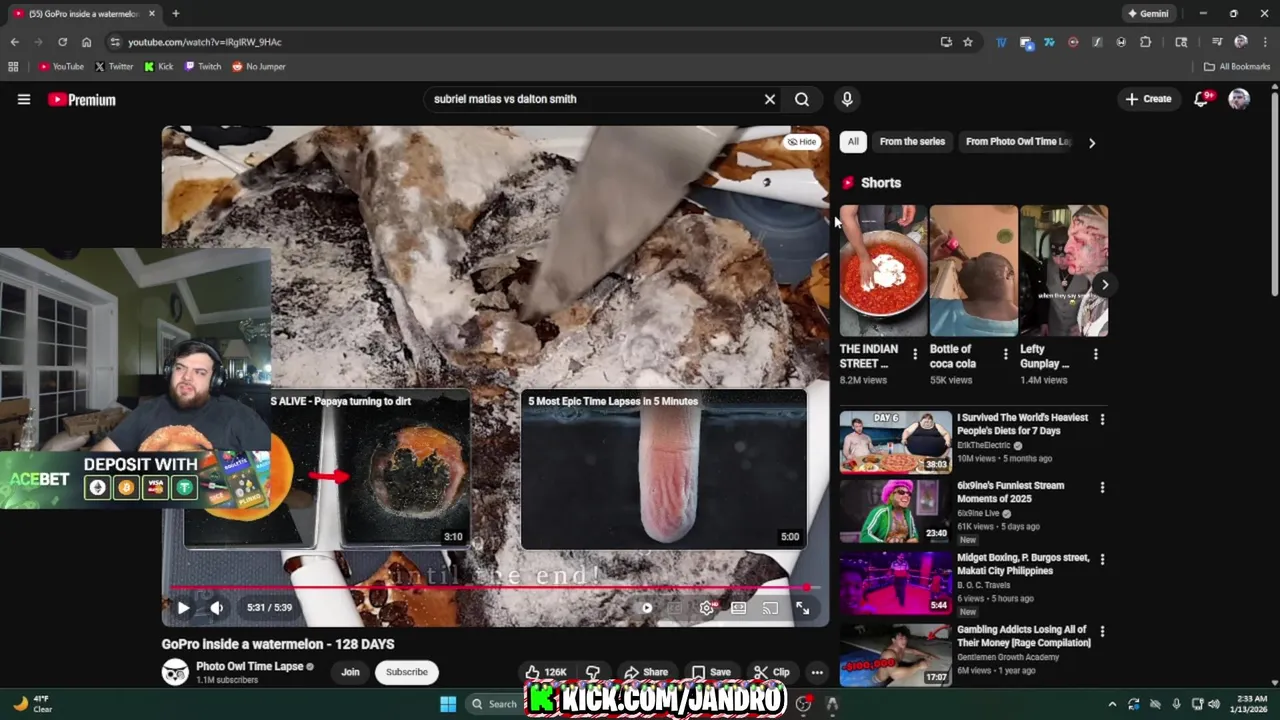Open the Create button

click(1148, 99)
